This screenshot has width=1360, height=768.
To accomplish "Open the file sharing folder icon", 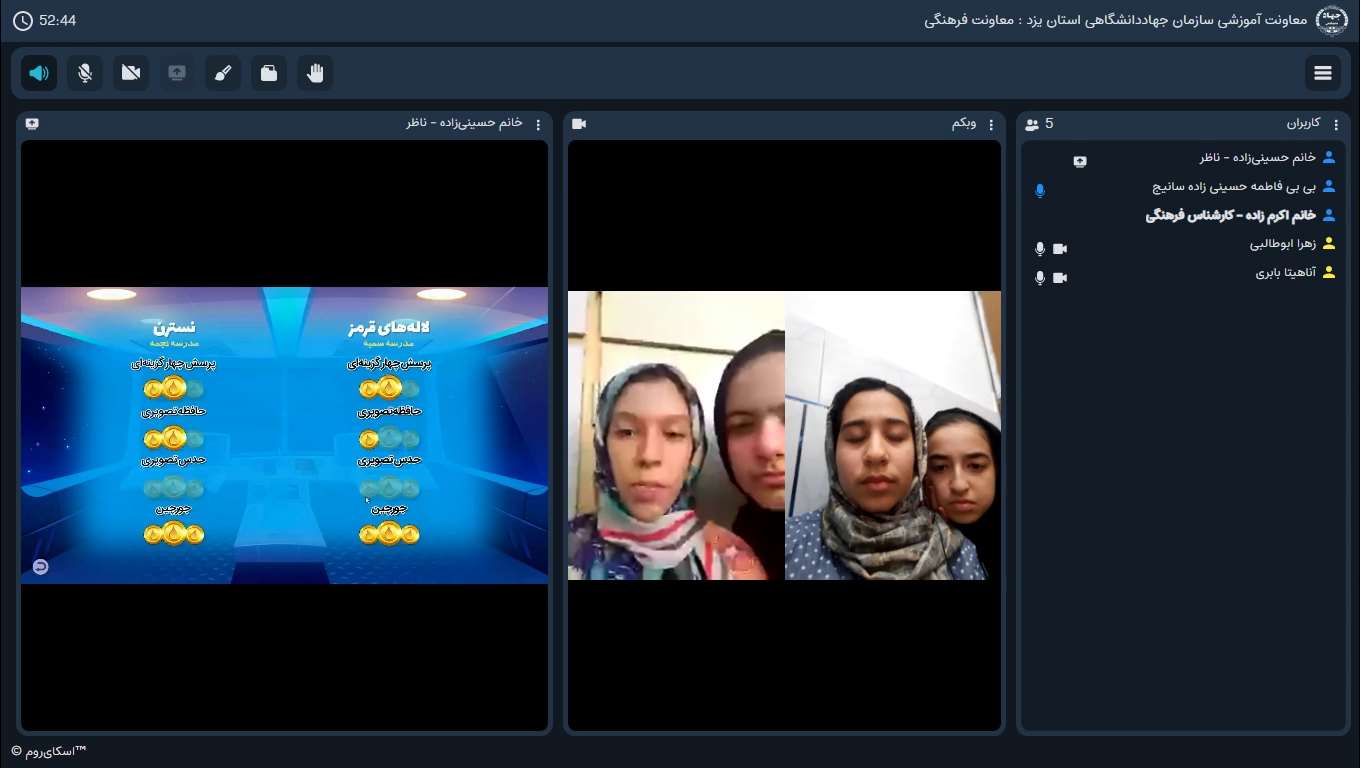I will (269, 73).
